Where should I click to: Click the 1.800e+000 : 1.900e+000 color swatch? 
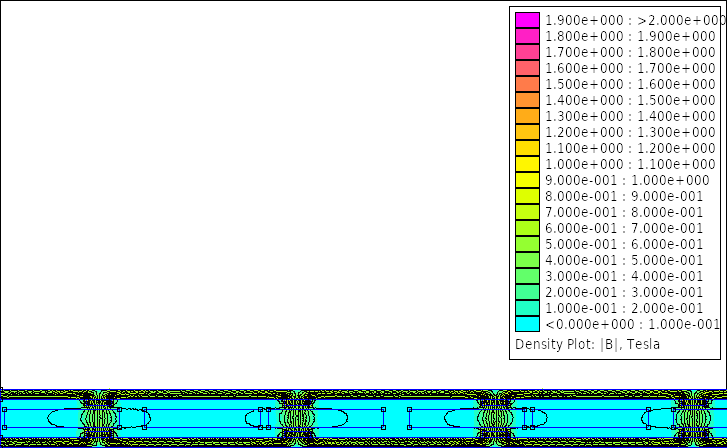[x=527, y=36]
